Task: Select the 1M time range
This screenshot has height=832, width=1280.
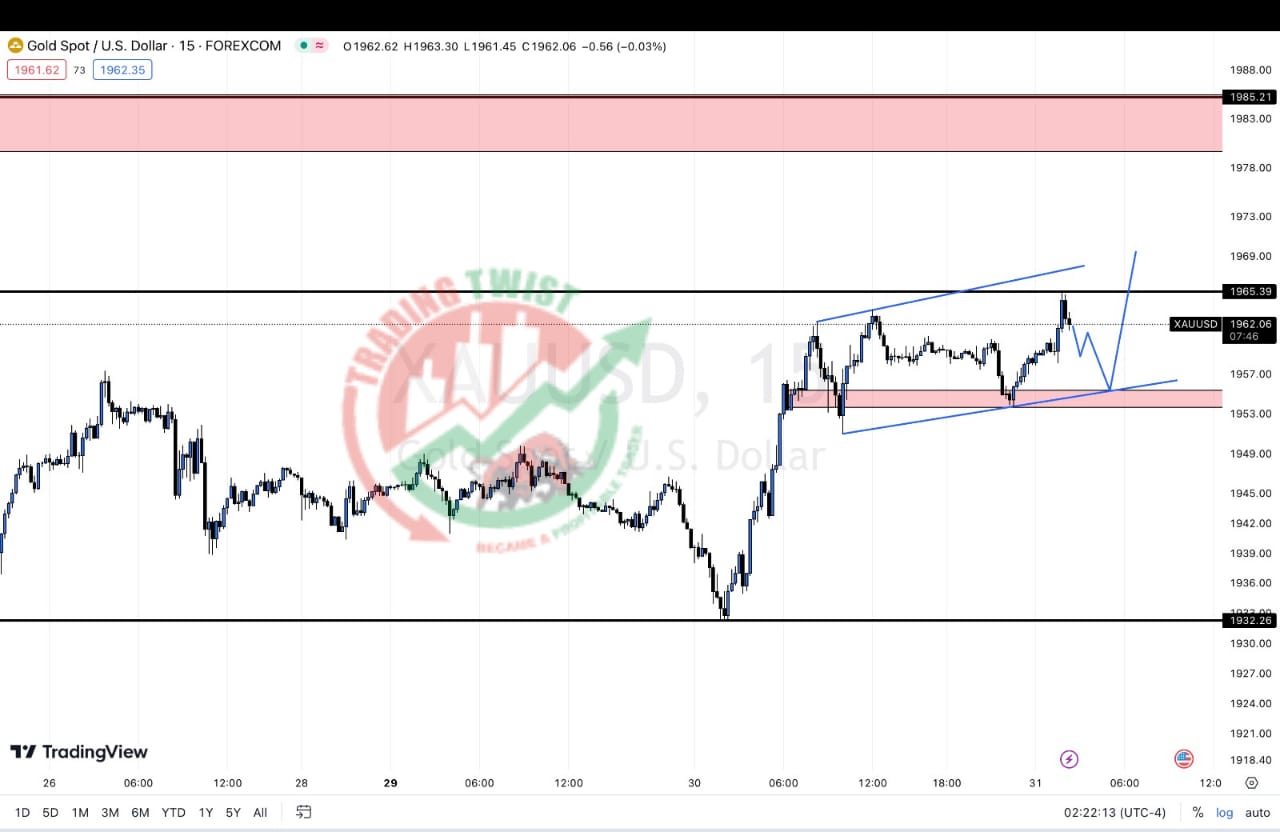Action: click(x=80, y=813)
